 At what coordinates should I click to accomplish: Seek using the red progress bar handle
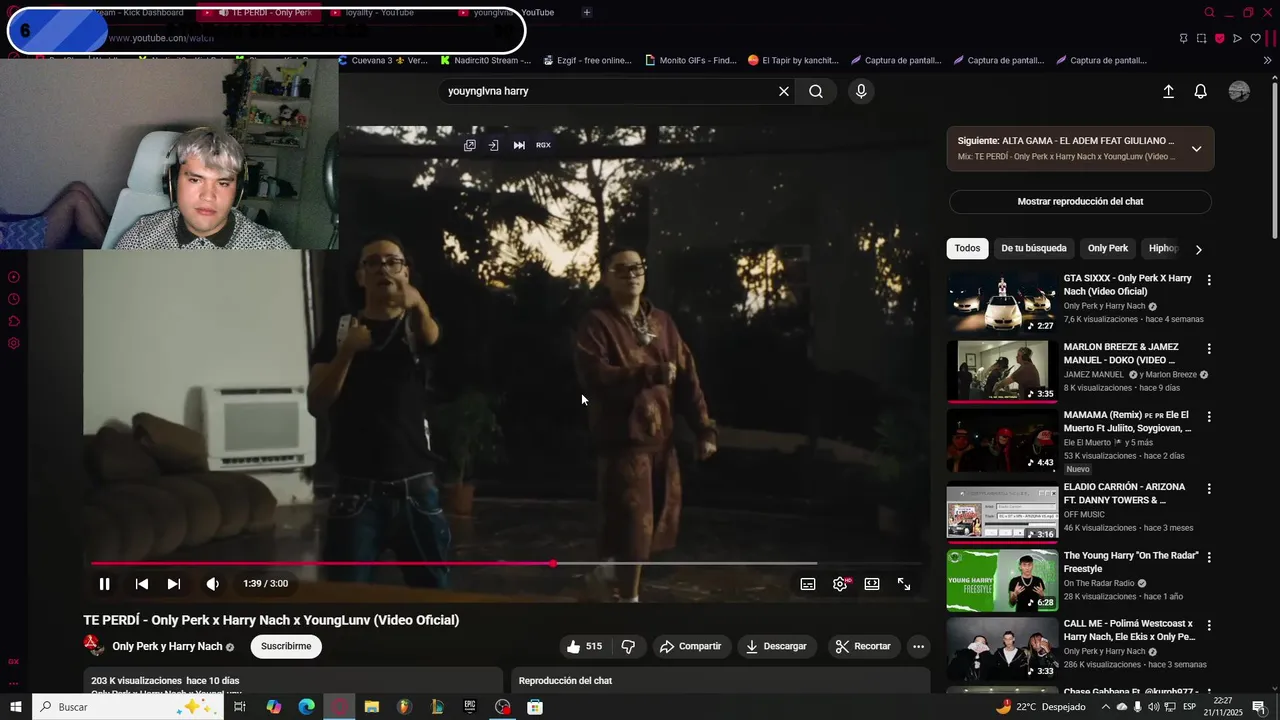pos(553,563)
